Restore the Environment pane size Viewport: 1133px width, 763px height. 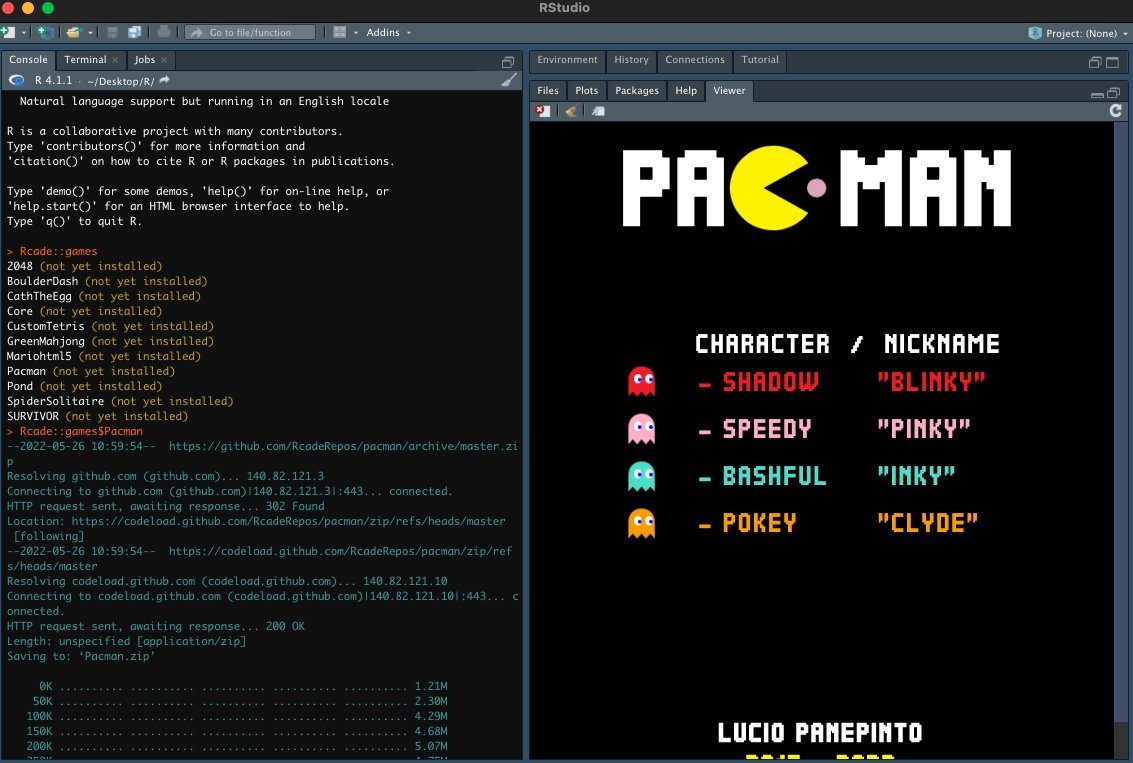coord(1095,62)
